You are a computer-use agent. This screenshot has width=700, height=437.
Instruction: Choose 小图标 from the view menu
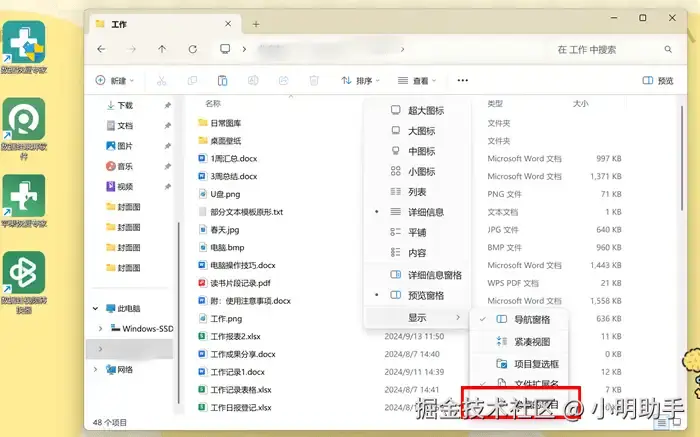tap(417, 172)
